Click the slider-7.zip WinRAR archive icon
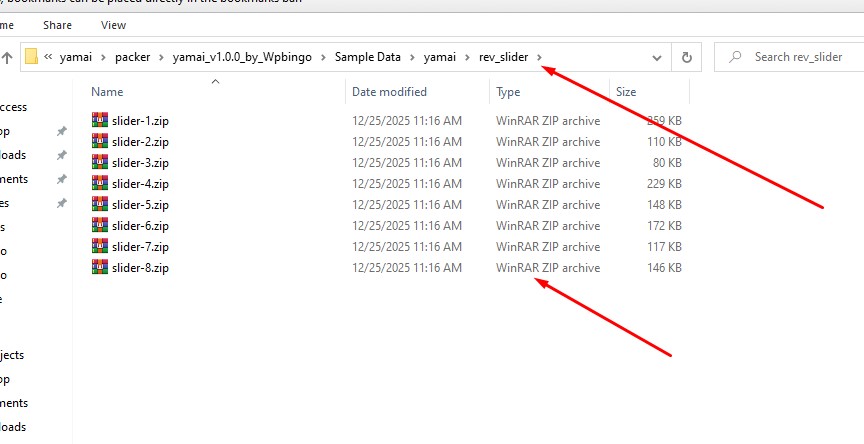This screenshot has height=444, width=864. point(100,246)
